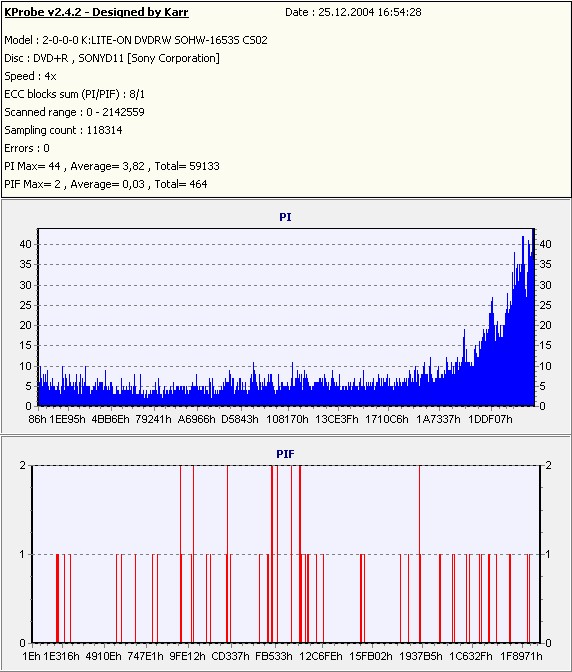
Task: Click the Date 25.12.2004 timestamp text
Action: (353, 12)
